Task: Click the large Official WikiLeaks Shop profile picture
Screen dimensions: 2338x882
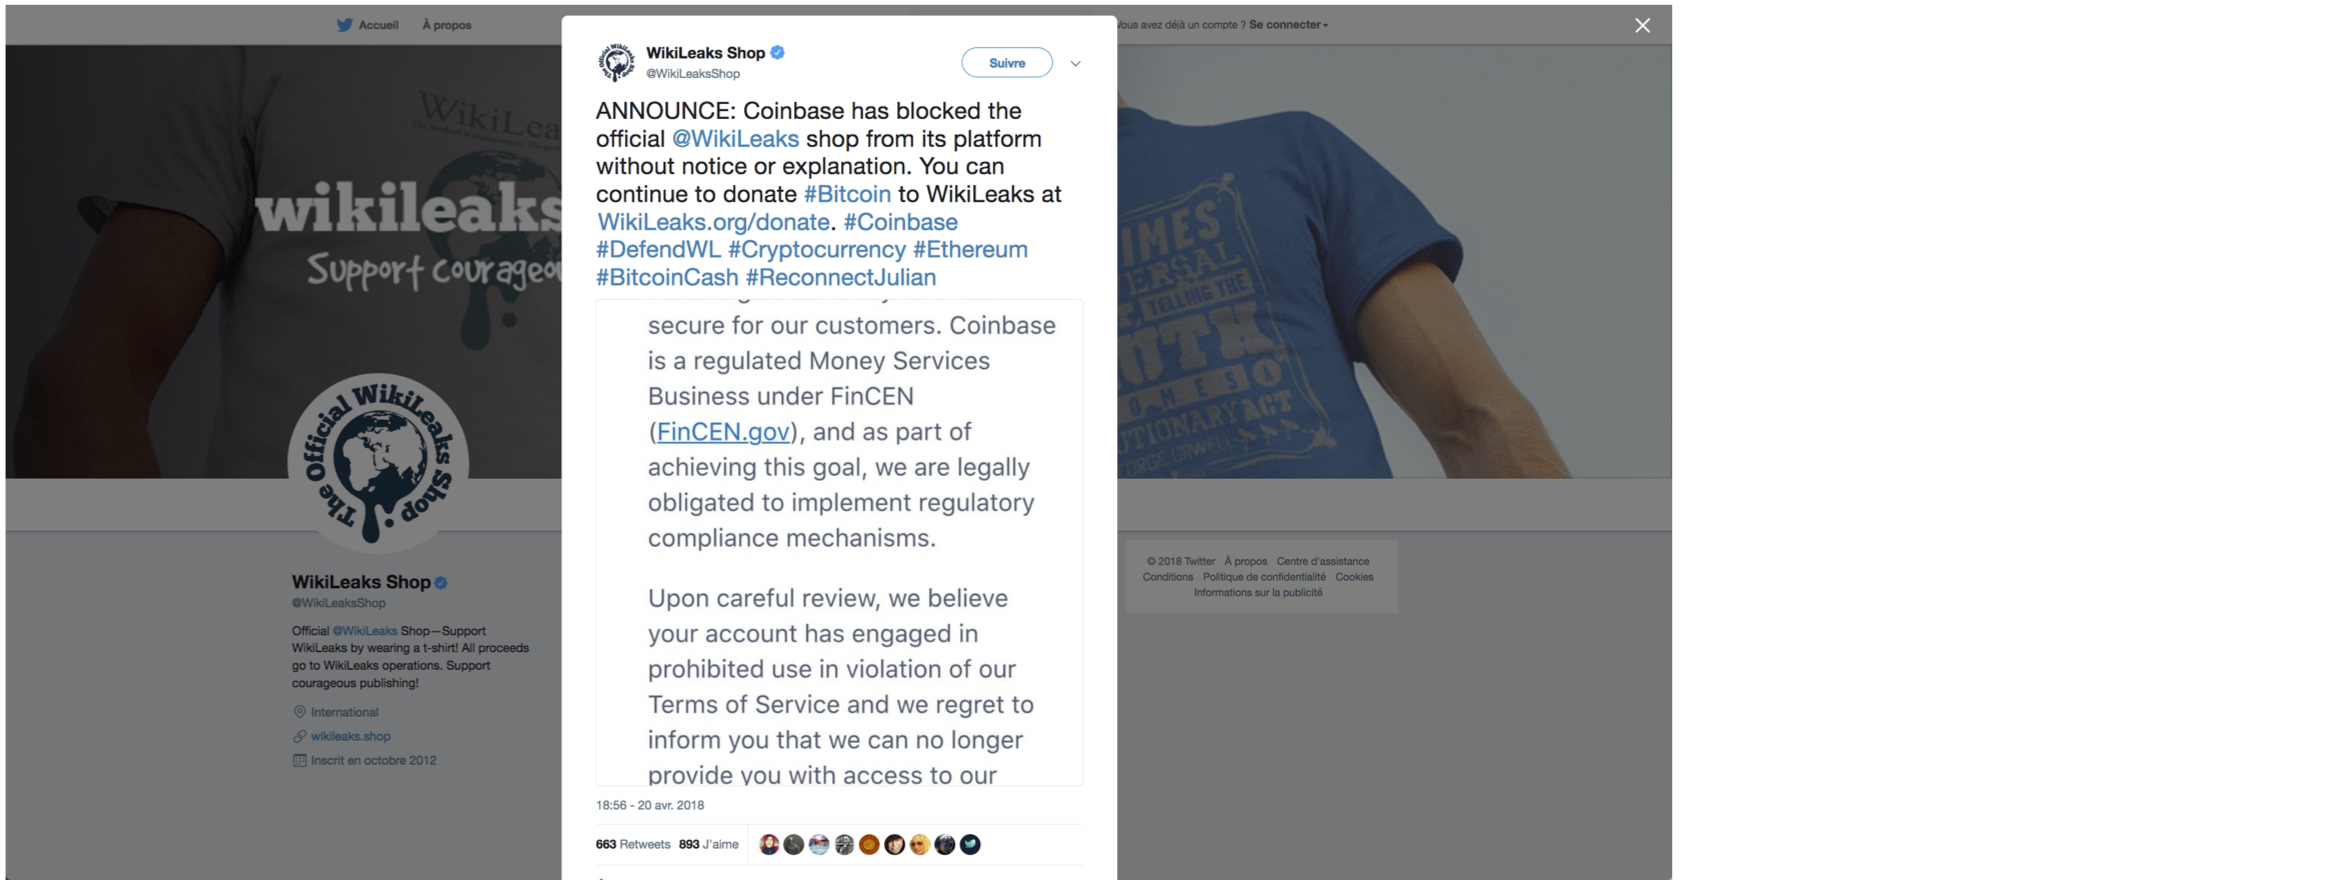Action: (x=378, y=463)
